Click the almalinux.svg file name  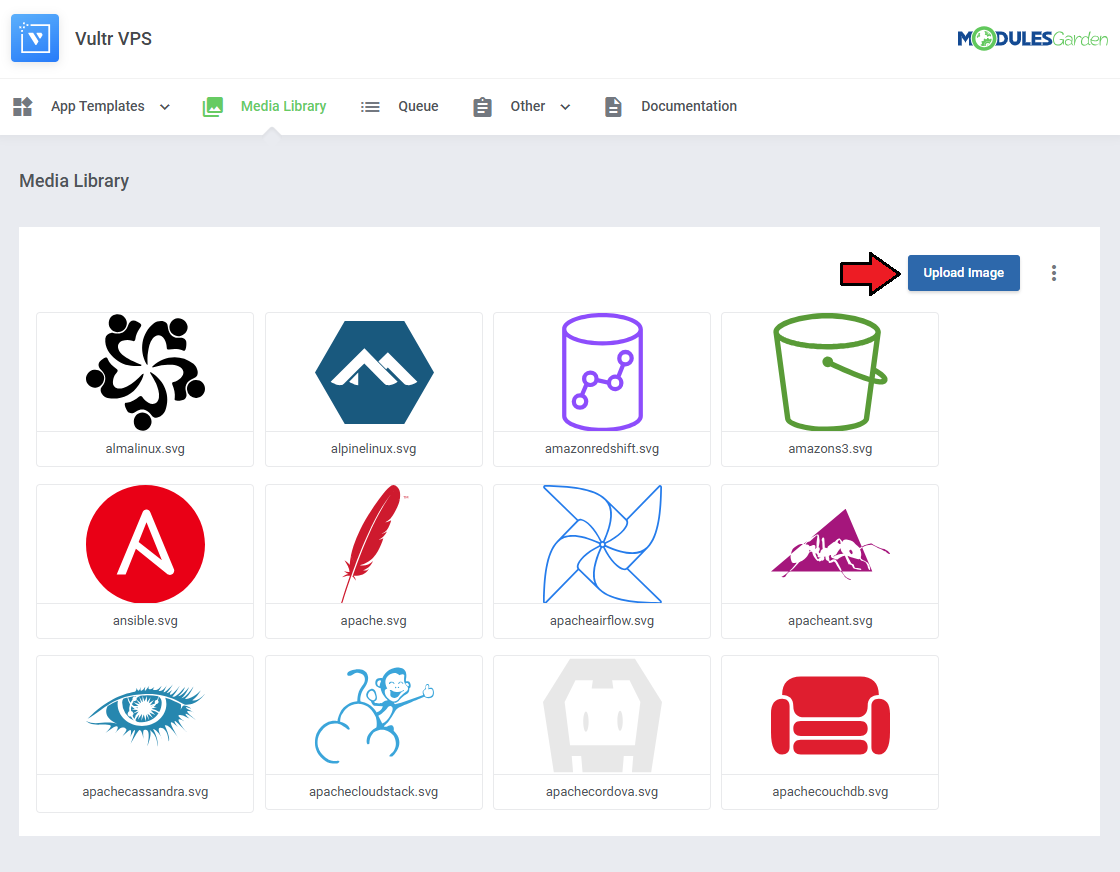click(x=145, y=449)
